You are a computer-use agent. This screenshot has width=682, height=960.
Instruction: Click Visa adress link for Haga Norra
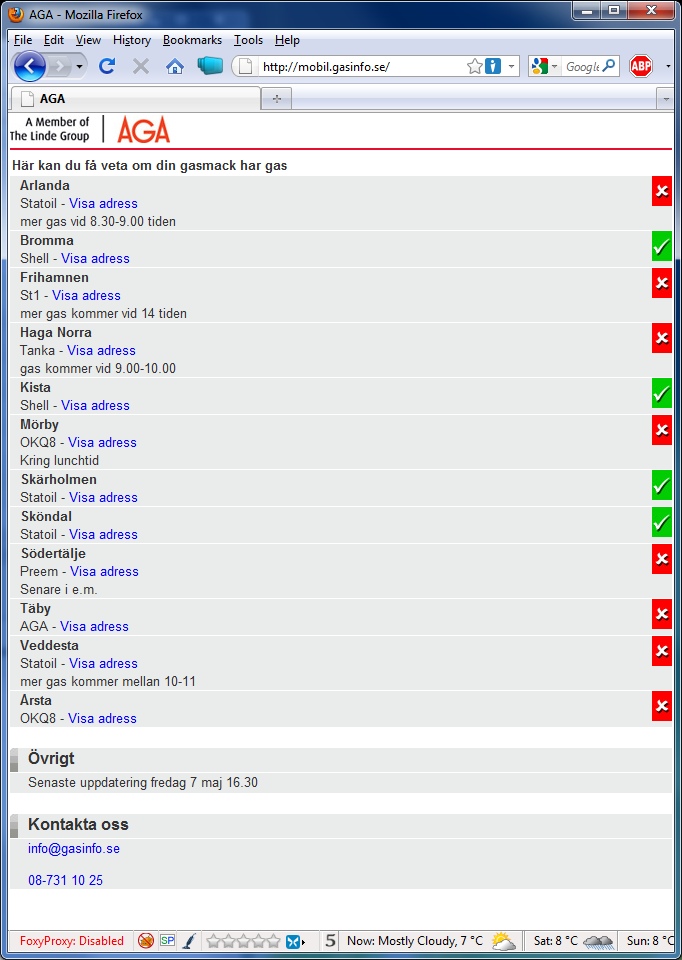(102, 350)
